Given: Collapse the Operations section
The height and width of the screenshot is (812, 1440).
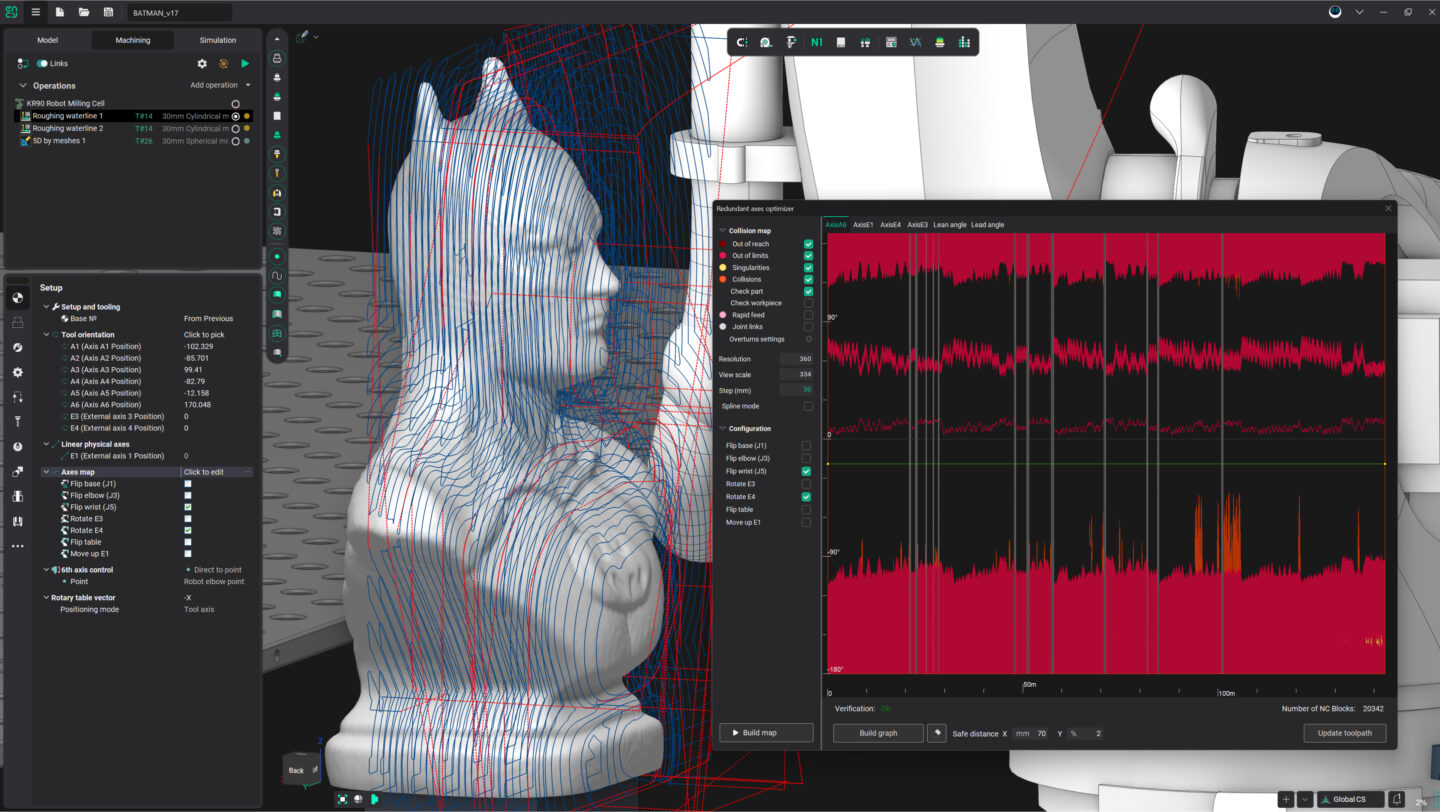Looking at the screenshot, I should [x=22, y=85].
